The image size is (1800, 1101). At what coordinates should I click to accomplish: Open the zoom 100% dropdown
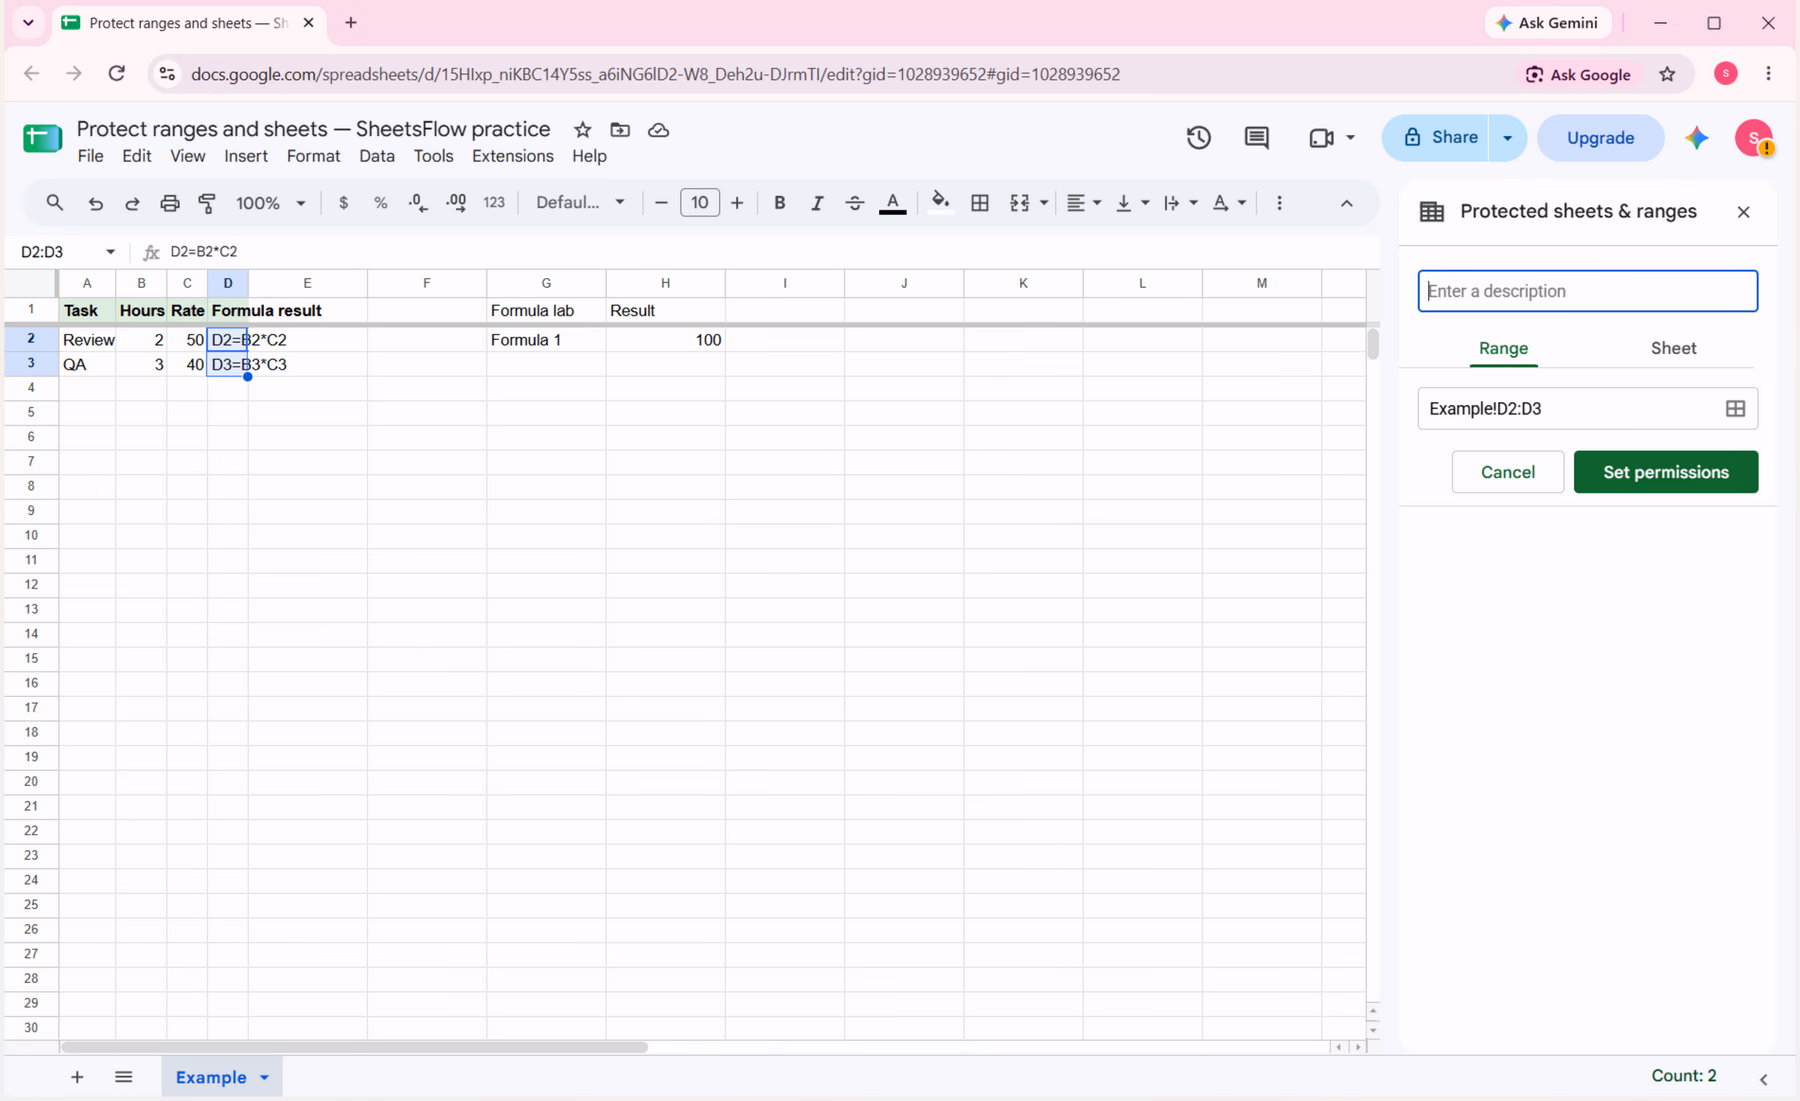270,203
